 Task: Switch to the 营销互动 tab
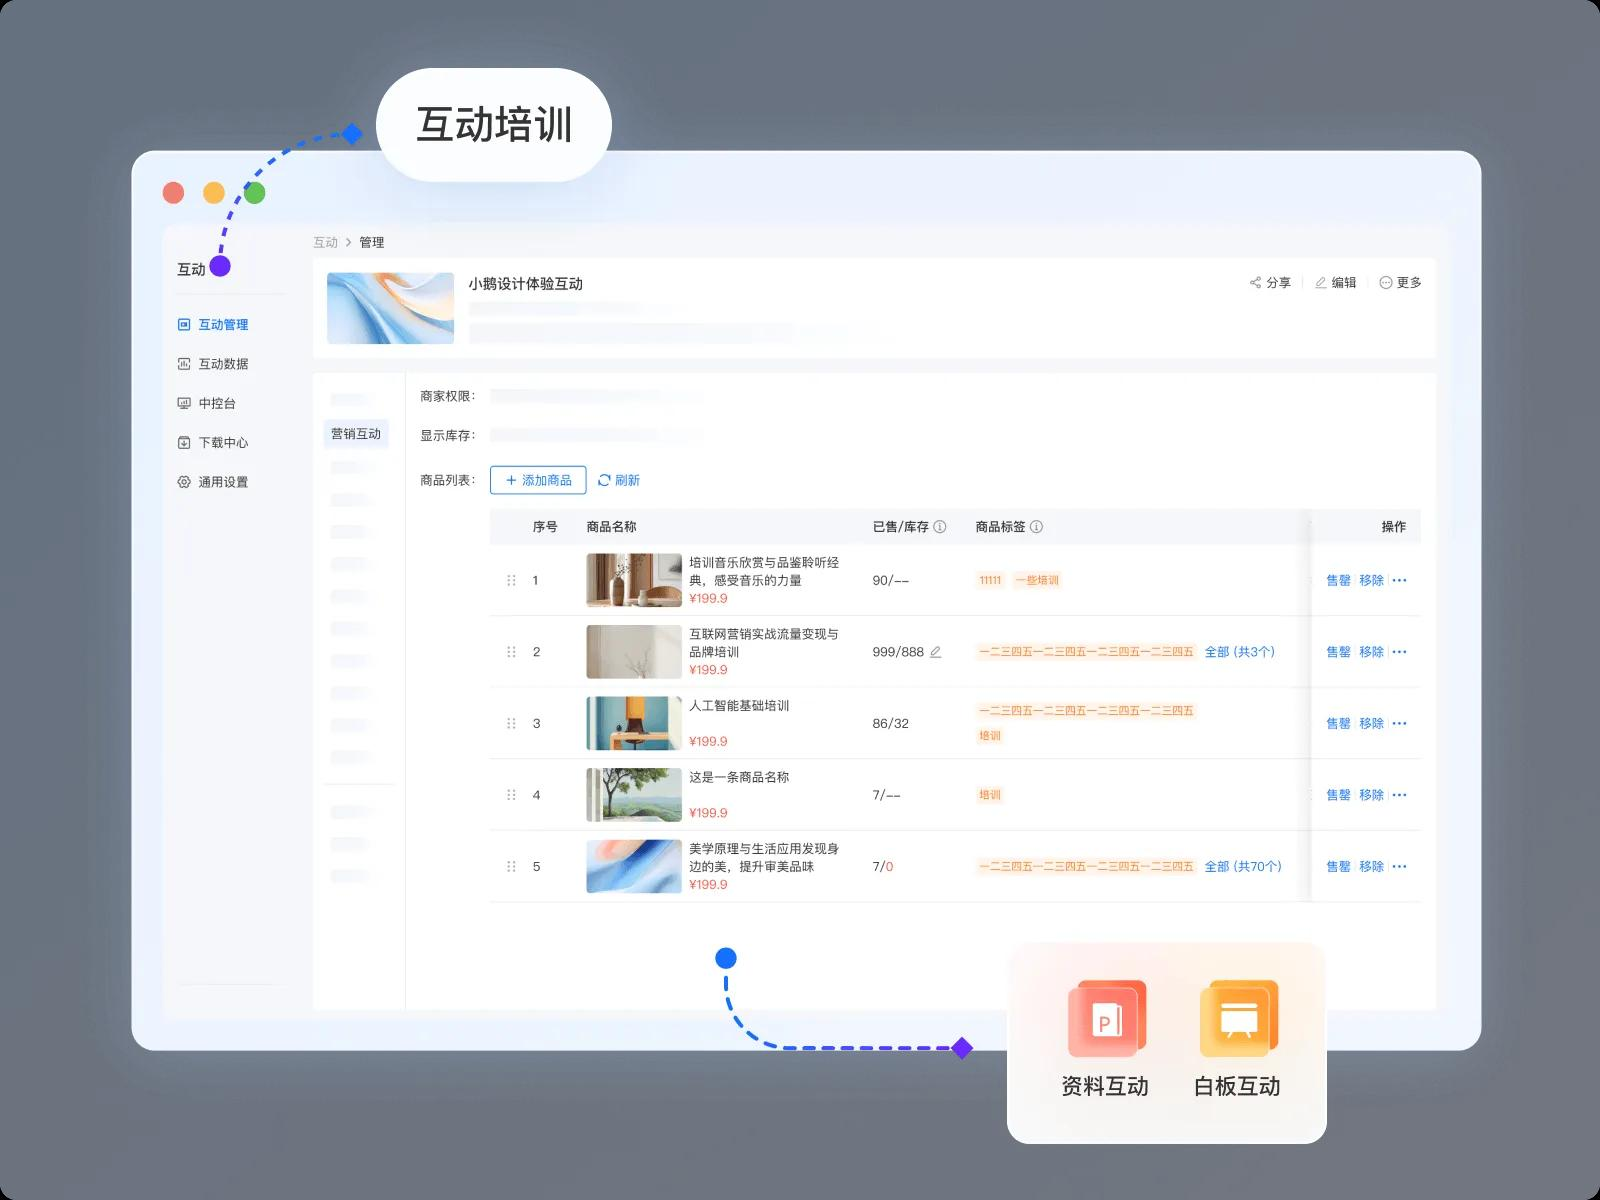356,434
